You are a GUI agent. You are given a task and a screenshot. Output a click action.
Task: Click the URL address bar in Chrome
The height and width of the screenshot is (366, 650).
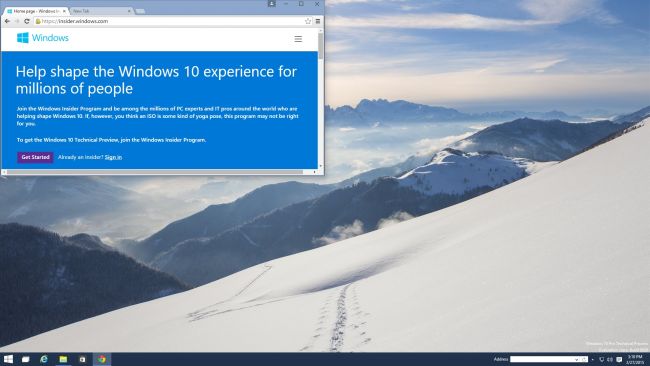pyautogui.click(x=172, y=21)
